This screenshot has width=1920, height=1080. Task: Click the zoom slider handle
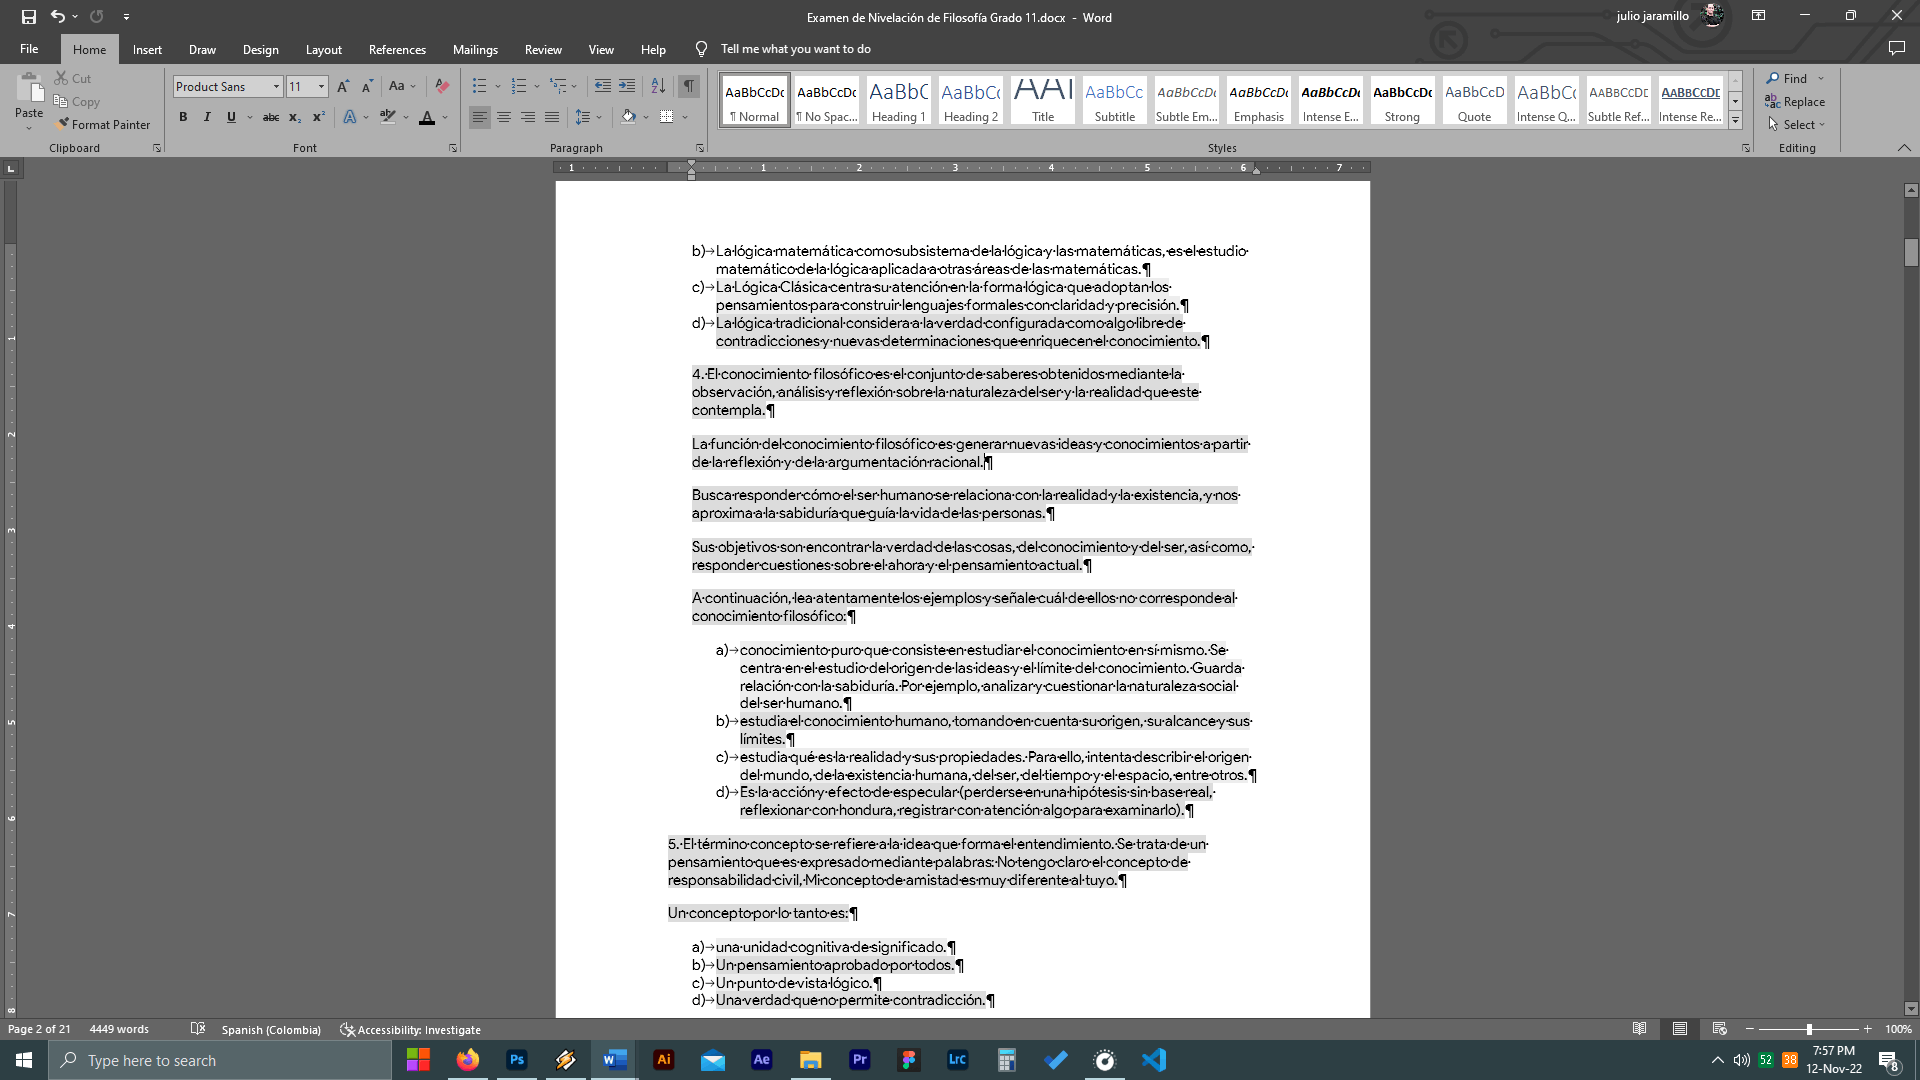point(1809,1029)
